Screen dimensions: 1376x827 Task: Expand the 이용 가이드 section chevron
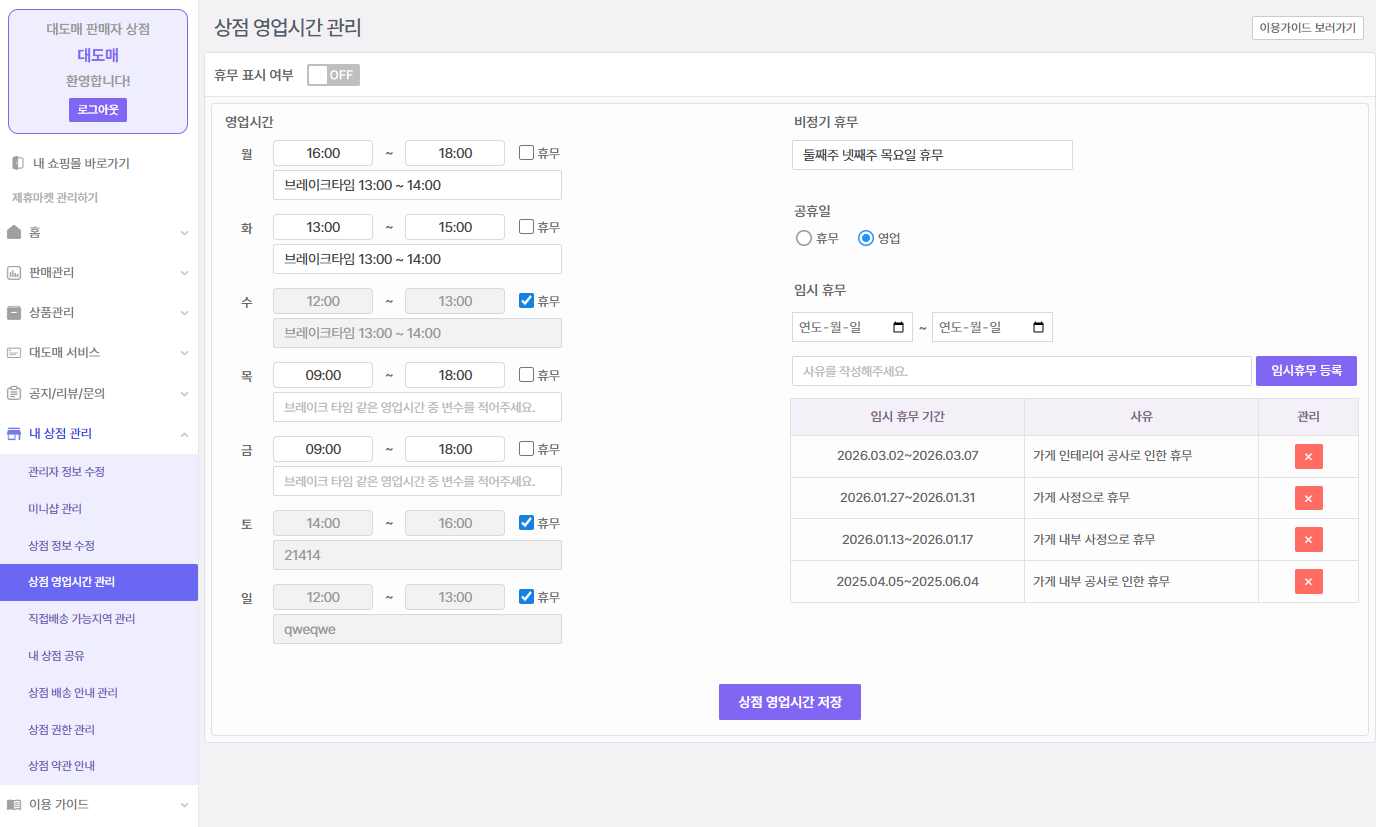click(x=184, y=805)
